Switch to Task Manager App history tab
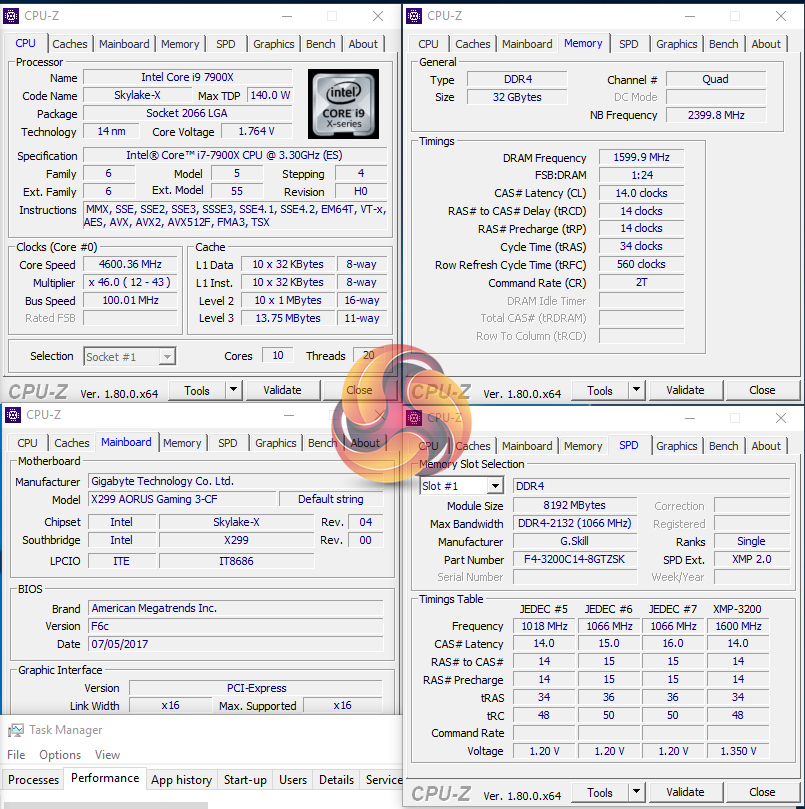Viewport: 805px width, 809px height. coord(182,780)
